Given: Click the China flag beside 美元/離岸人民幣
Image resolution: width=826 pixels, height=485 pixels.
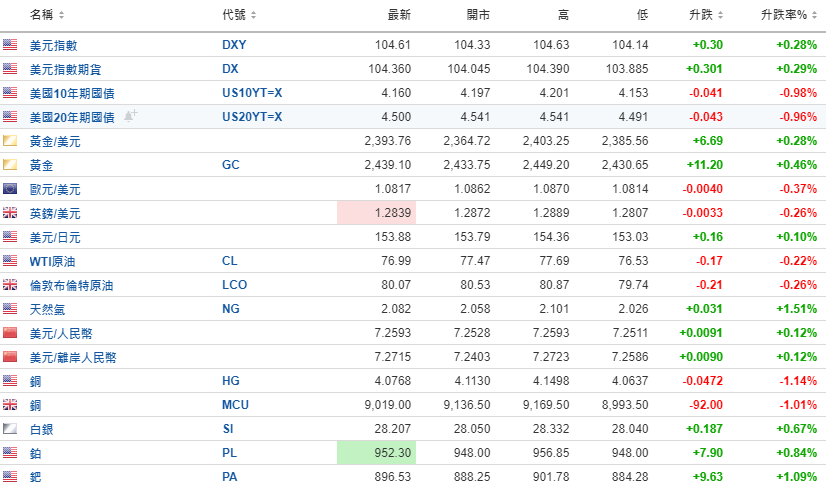Looking at the screenshot, I should pyautogui.click(x=11, y=357).
